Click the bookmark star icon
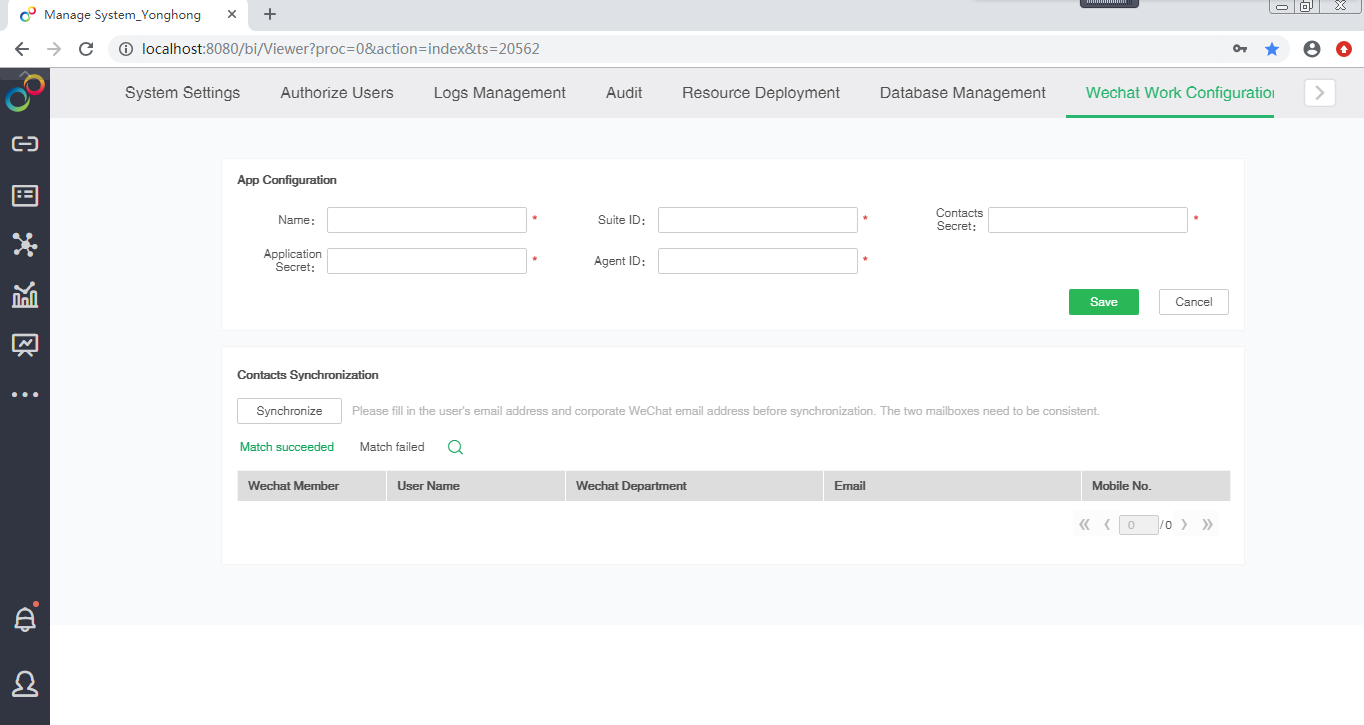The width and height of the screenshot is (1364, 725). [x=1272, y=48]
